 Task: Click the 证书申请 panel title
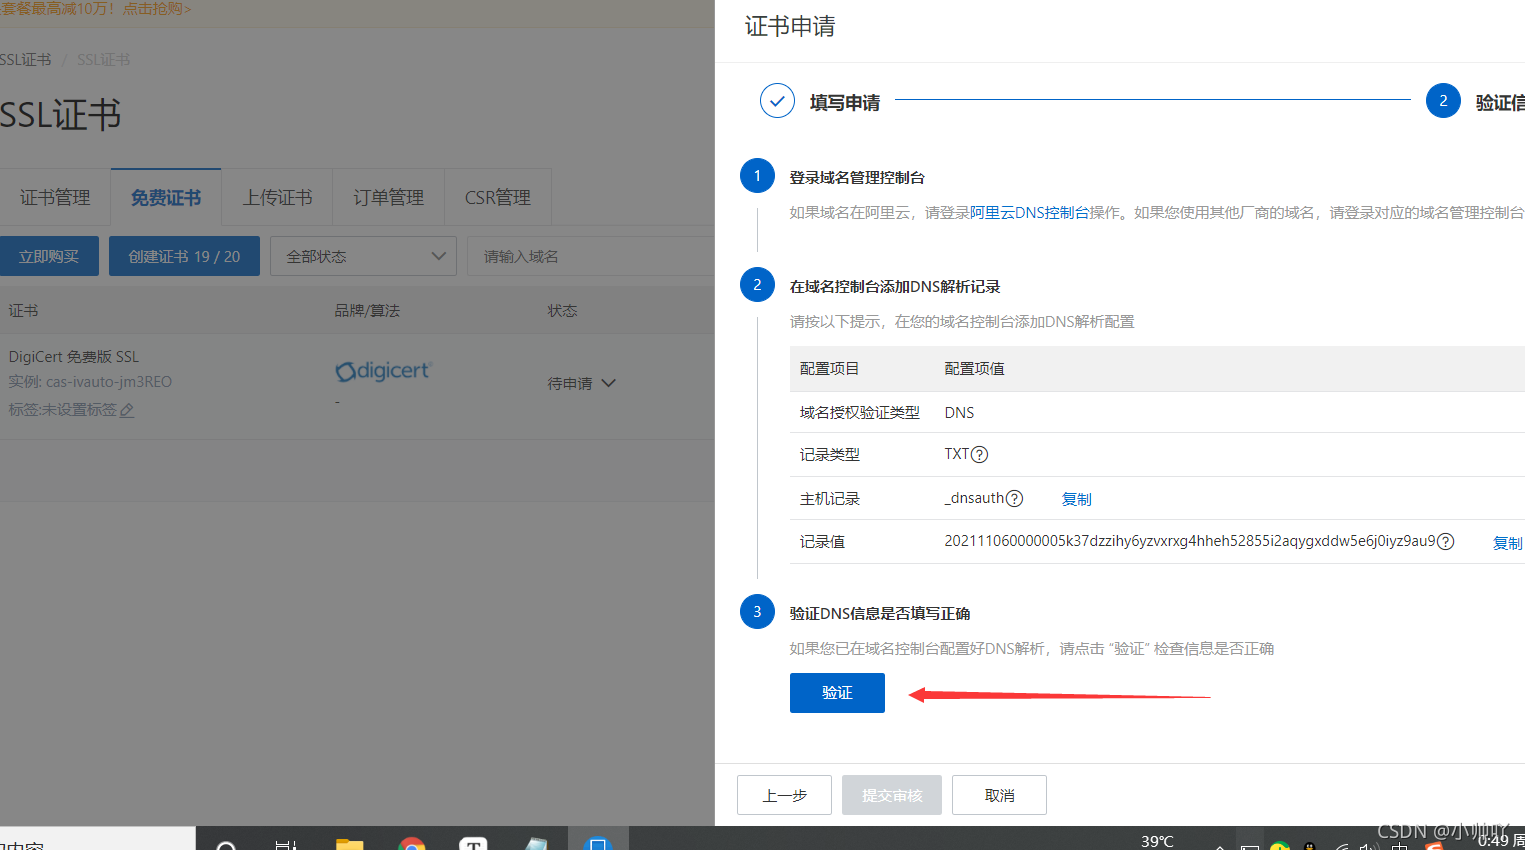(x=790, y=26)
